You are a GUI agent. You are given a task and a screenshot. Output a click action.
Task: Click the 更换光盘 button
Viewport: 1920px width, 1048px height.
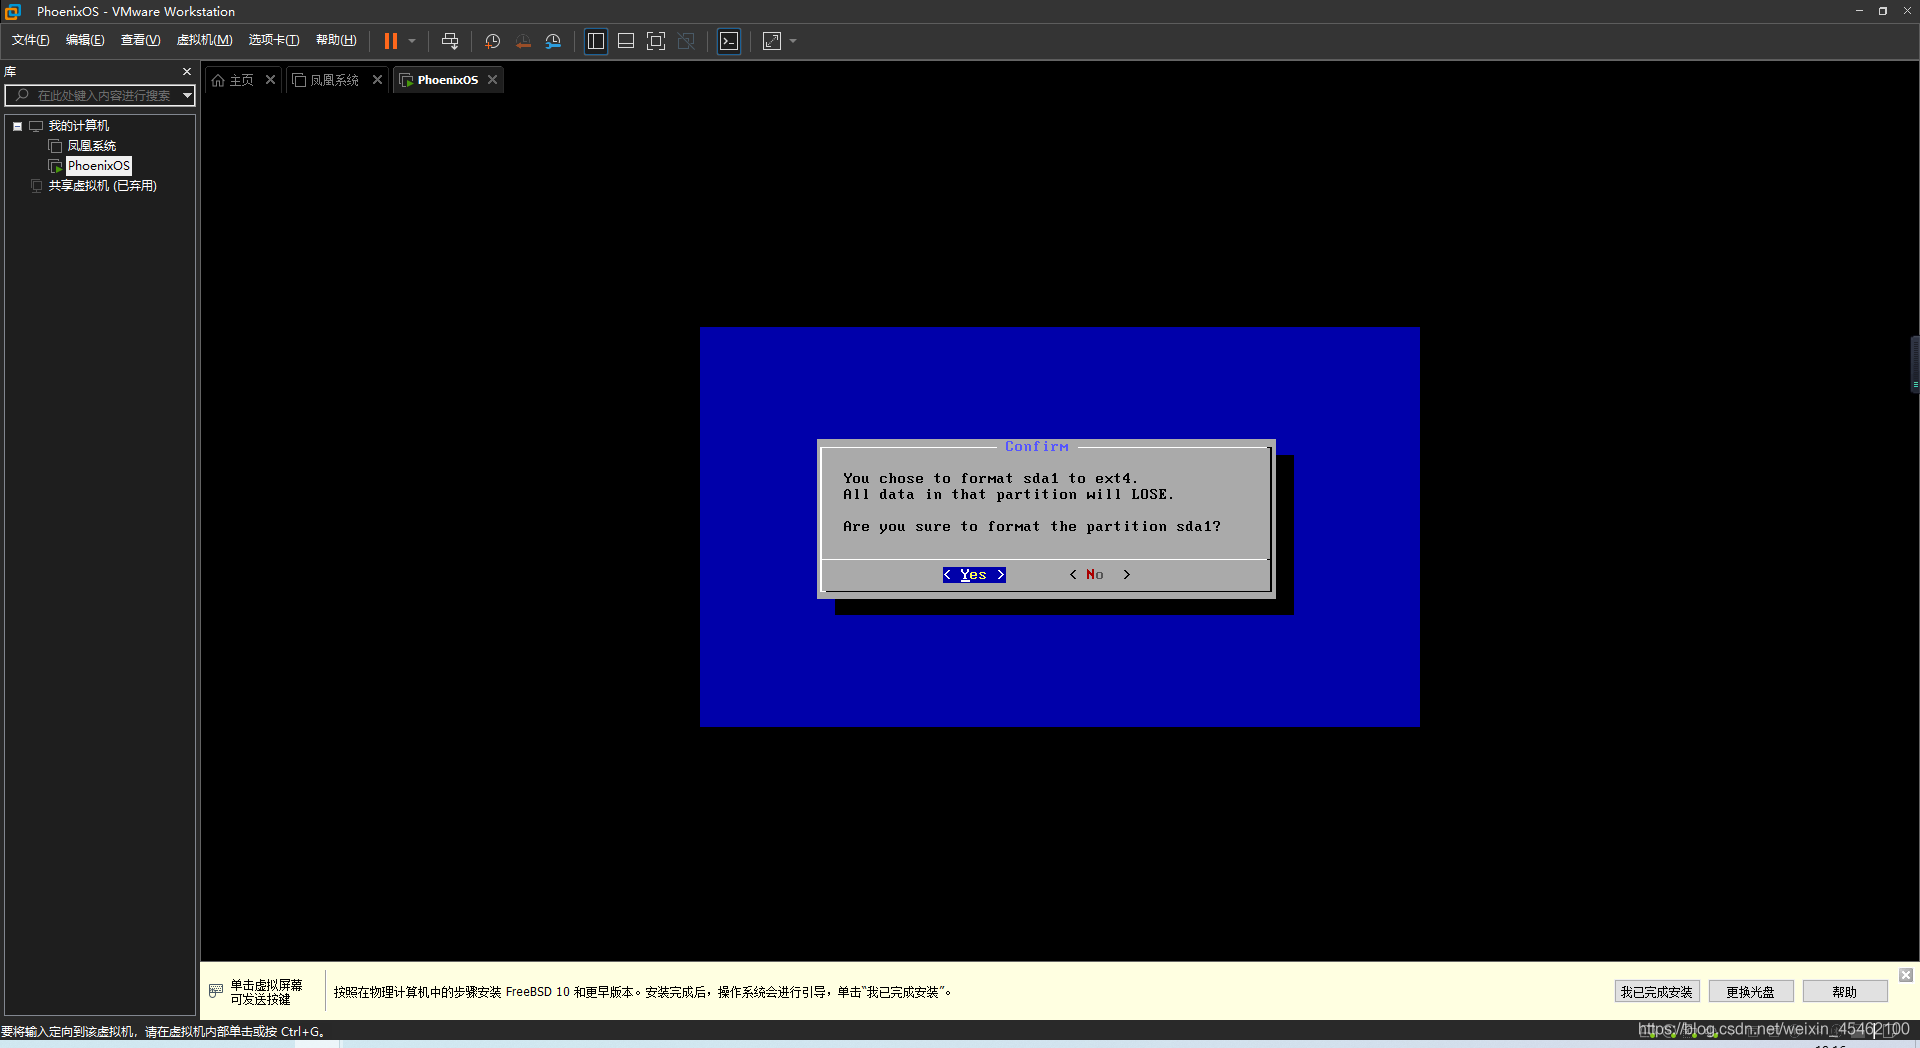pyautogui.click(x=1750, y=992)
